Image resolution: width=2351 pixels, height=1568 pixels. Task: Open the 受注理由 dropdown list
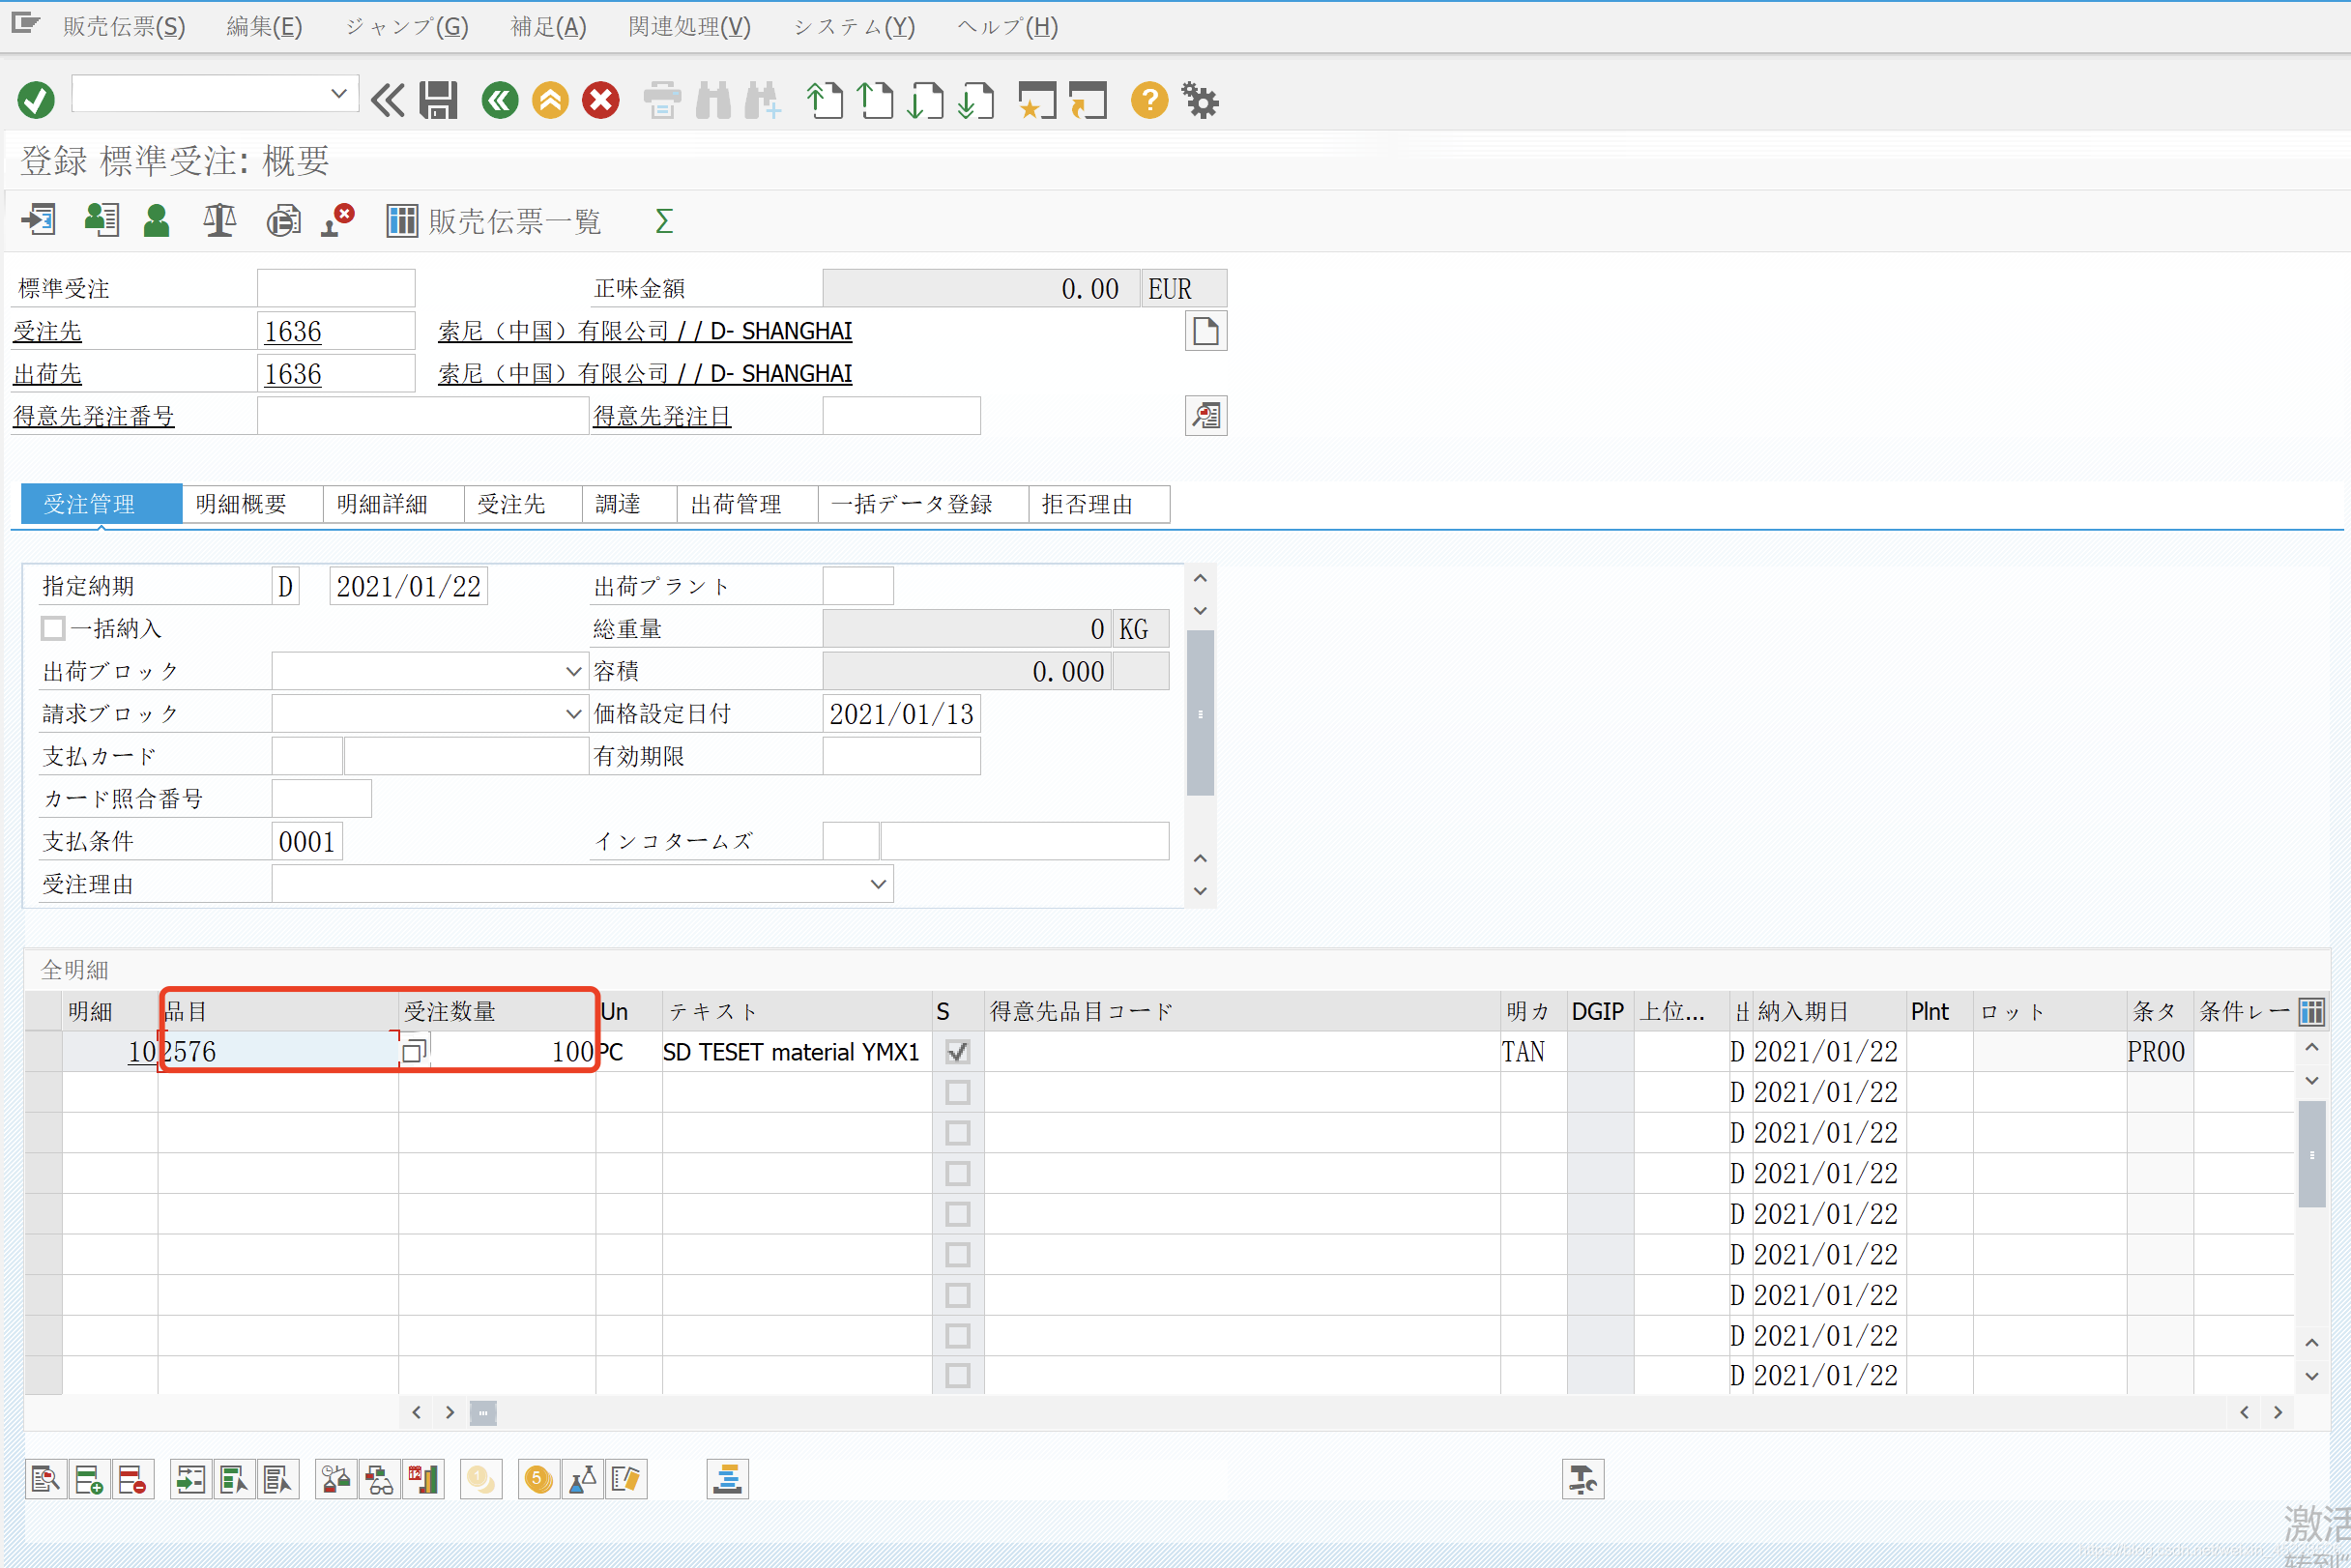tap(878, 884)
